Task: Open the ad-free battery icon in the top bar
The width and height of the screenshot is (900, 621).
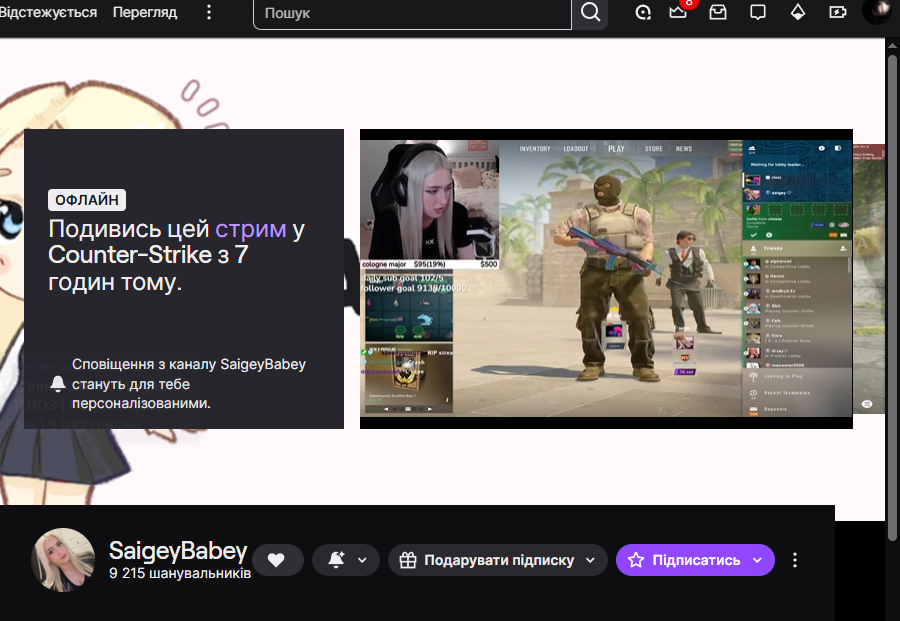Action: tap(837, 12)
